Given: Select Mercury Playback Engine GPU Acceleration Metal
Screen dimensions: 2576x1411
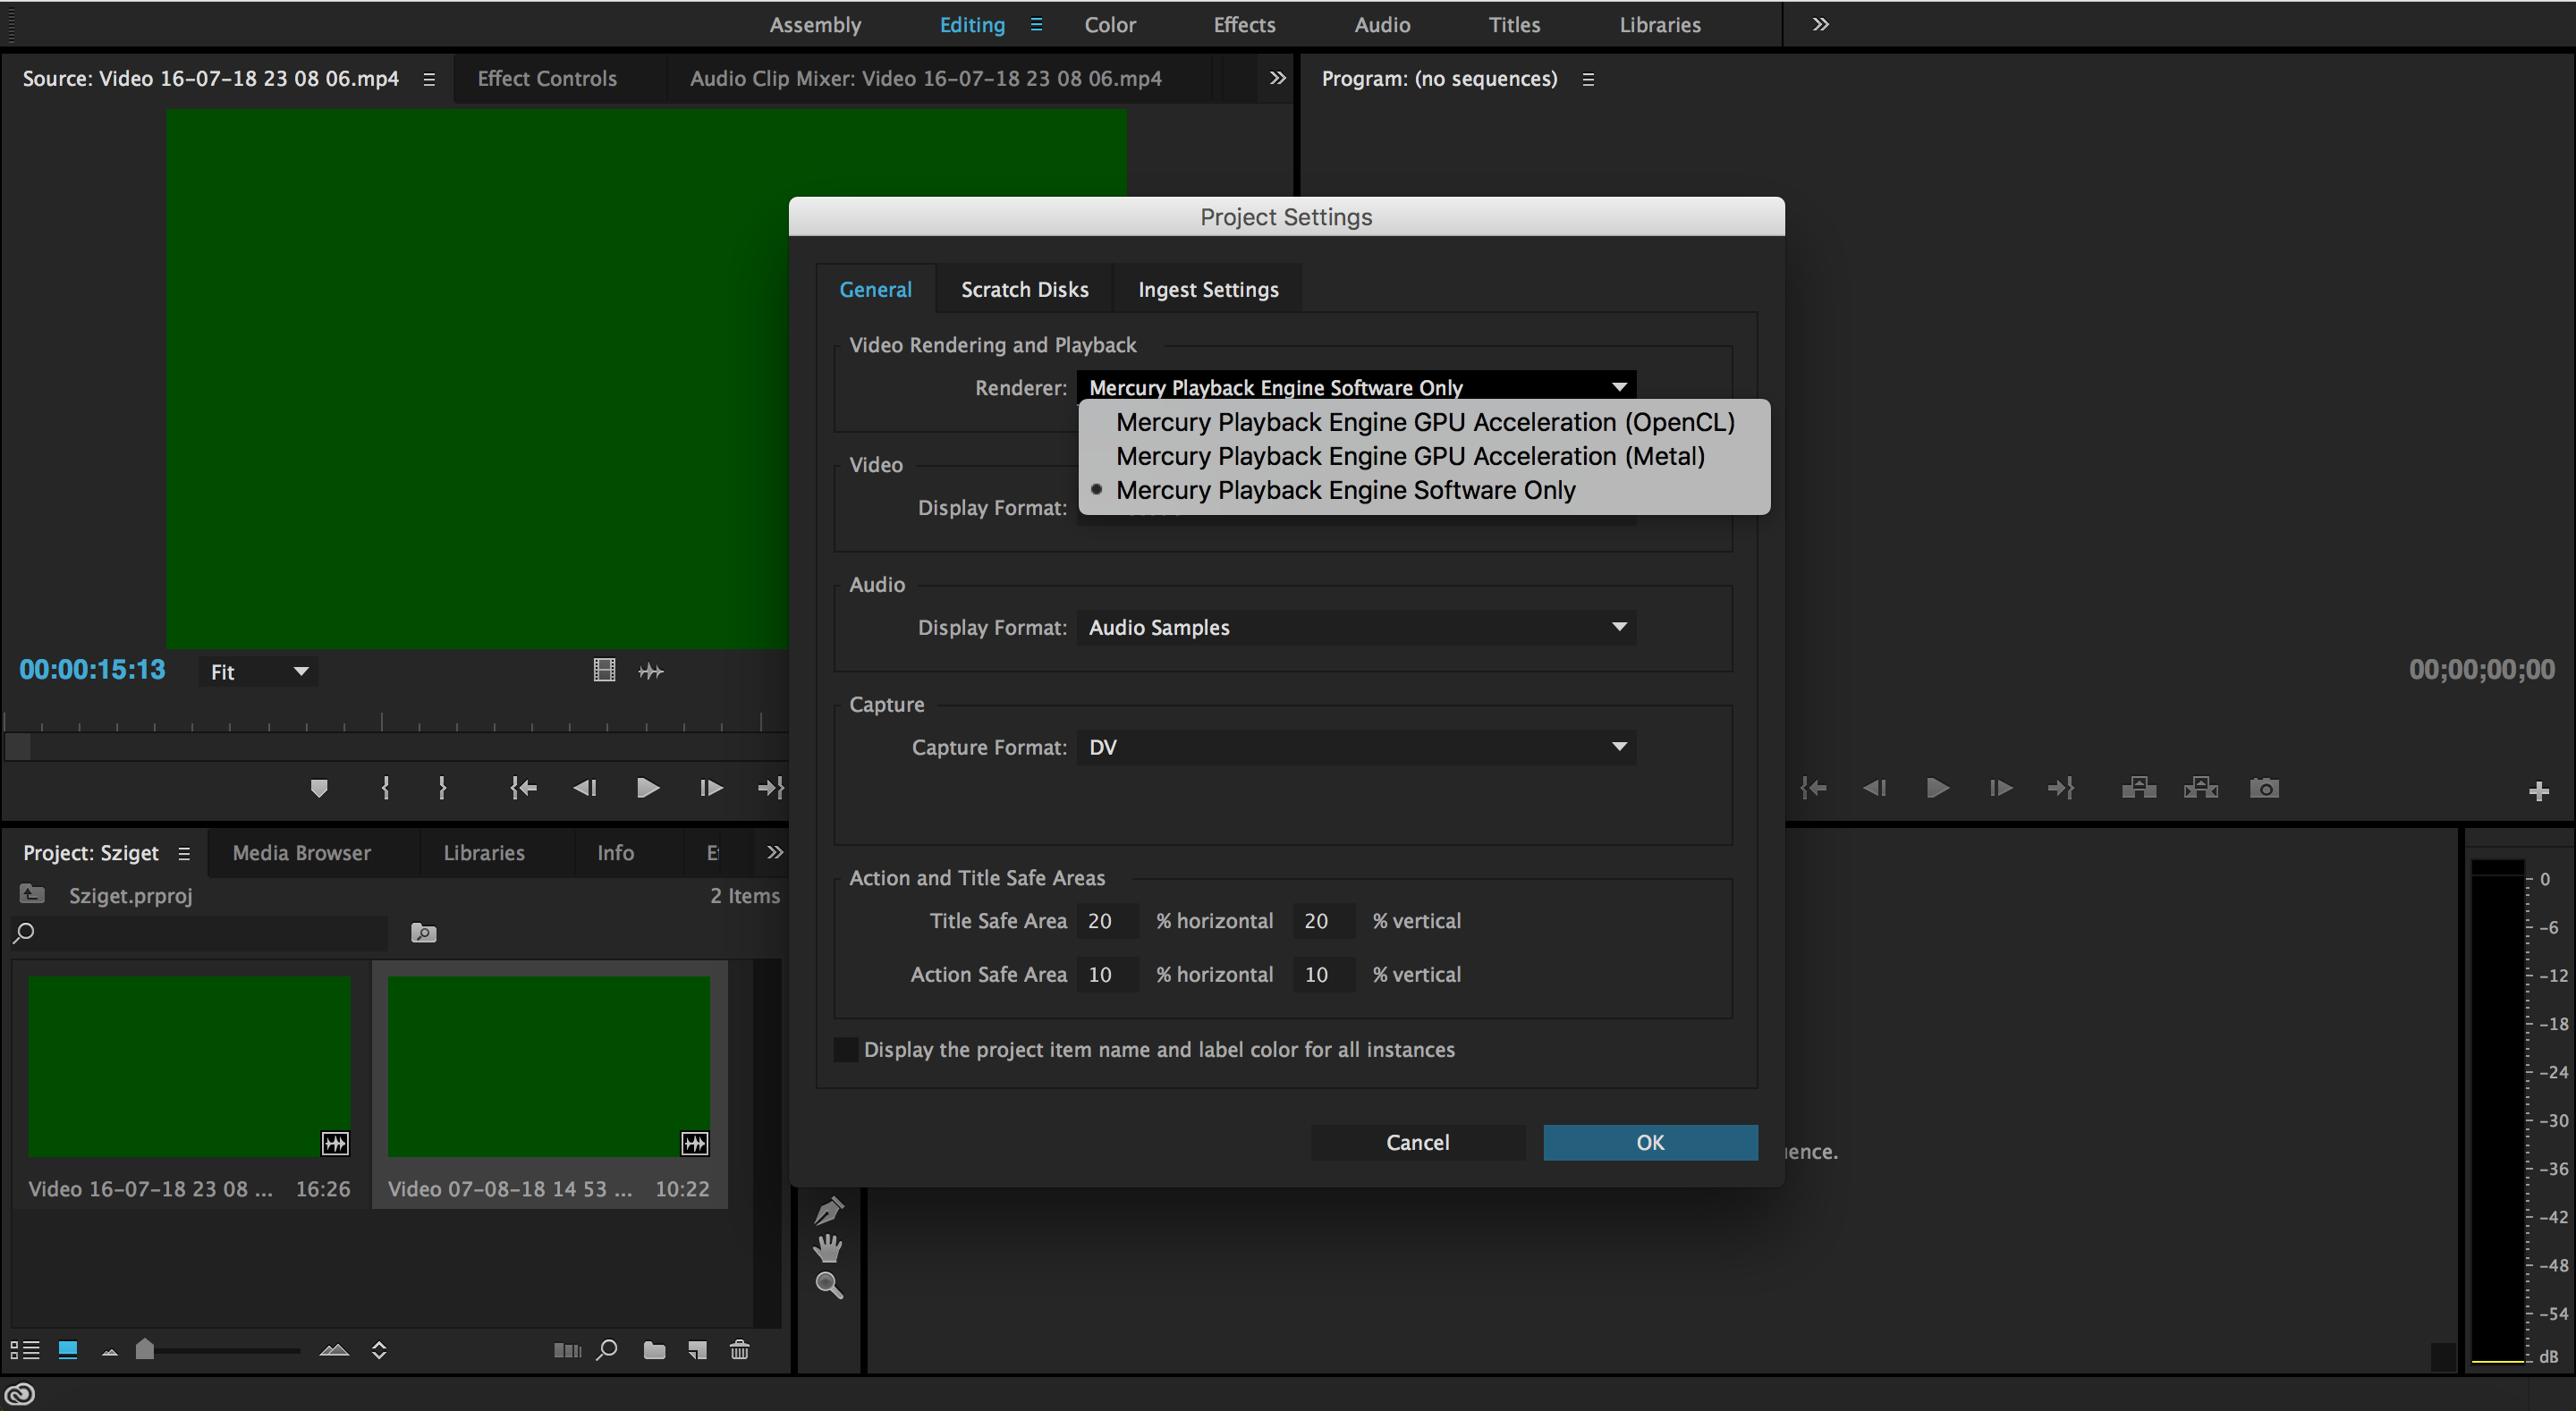Looking at the screenshot, I should pyautogui.click(x=1408, y=455).
